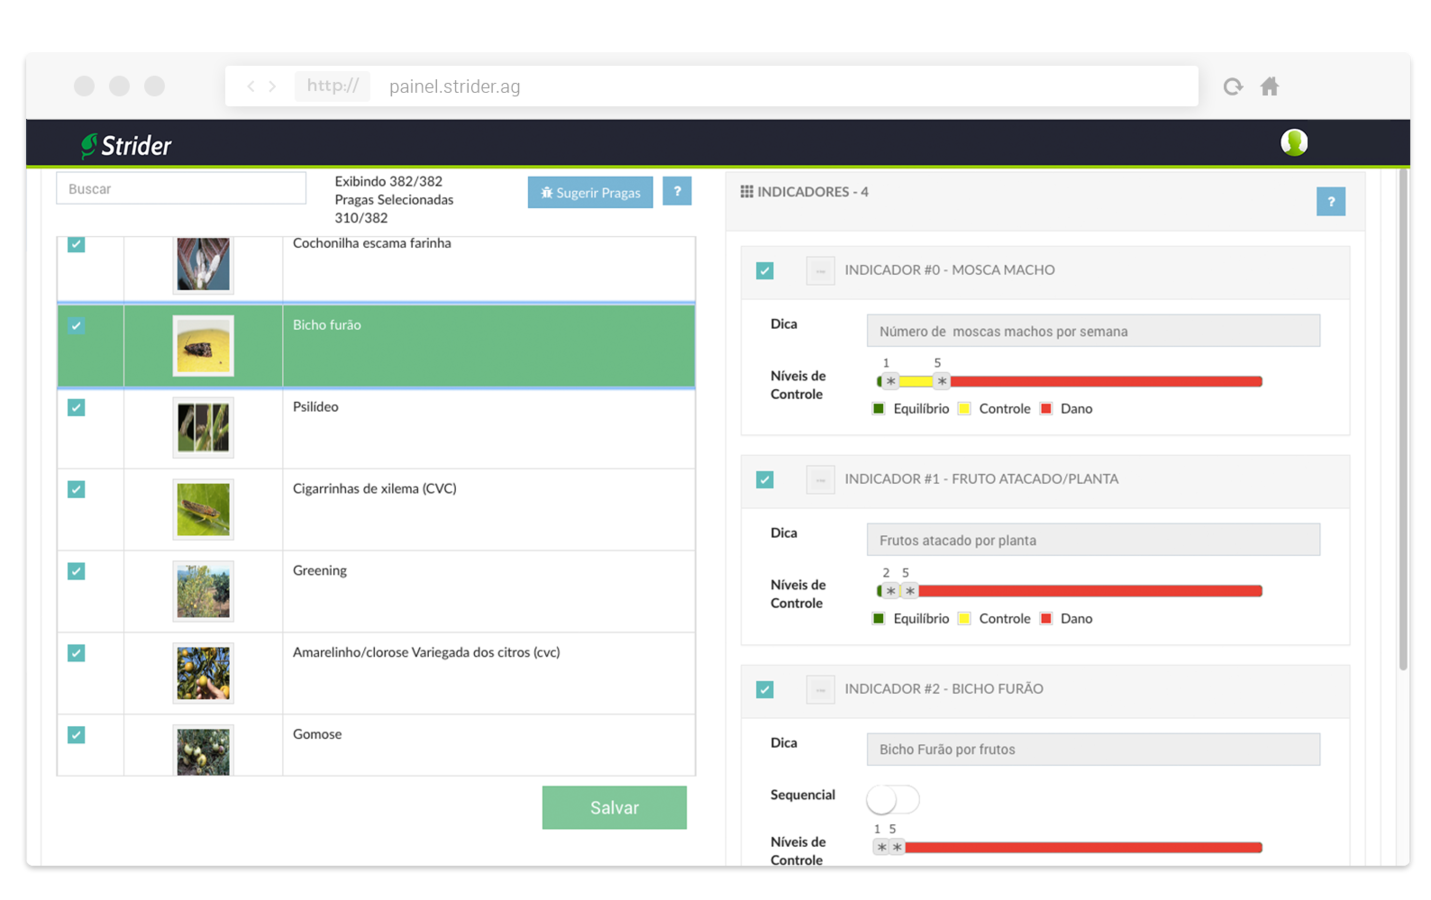1431x900 pixels.
Task: Open help in Indicadores panel
Action: pyautogui.click(x=1331, y=202)
